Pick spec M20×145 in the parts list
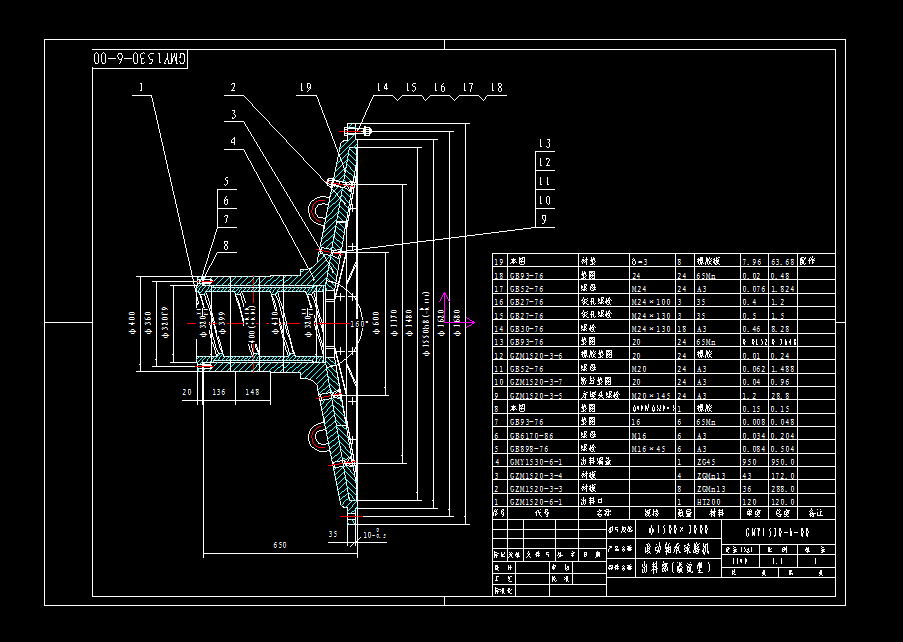Image resolution: width=903 pixels, height=642 pixels. click(x=651, y=396)
